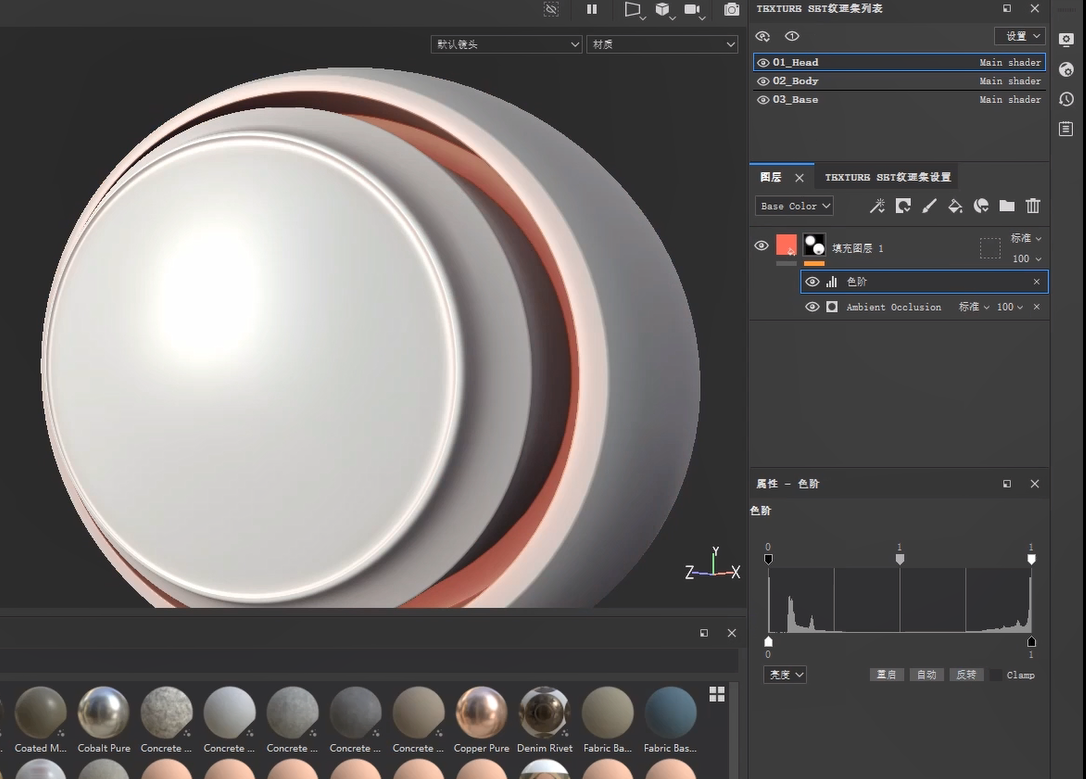Viewport: 1086px width, 779px height.
Task: Click the solo texture set eye icon
Action: (792, 36)
